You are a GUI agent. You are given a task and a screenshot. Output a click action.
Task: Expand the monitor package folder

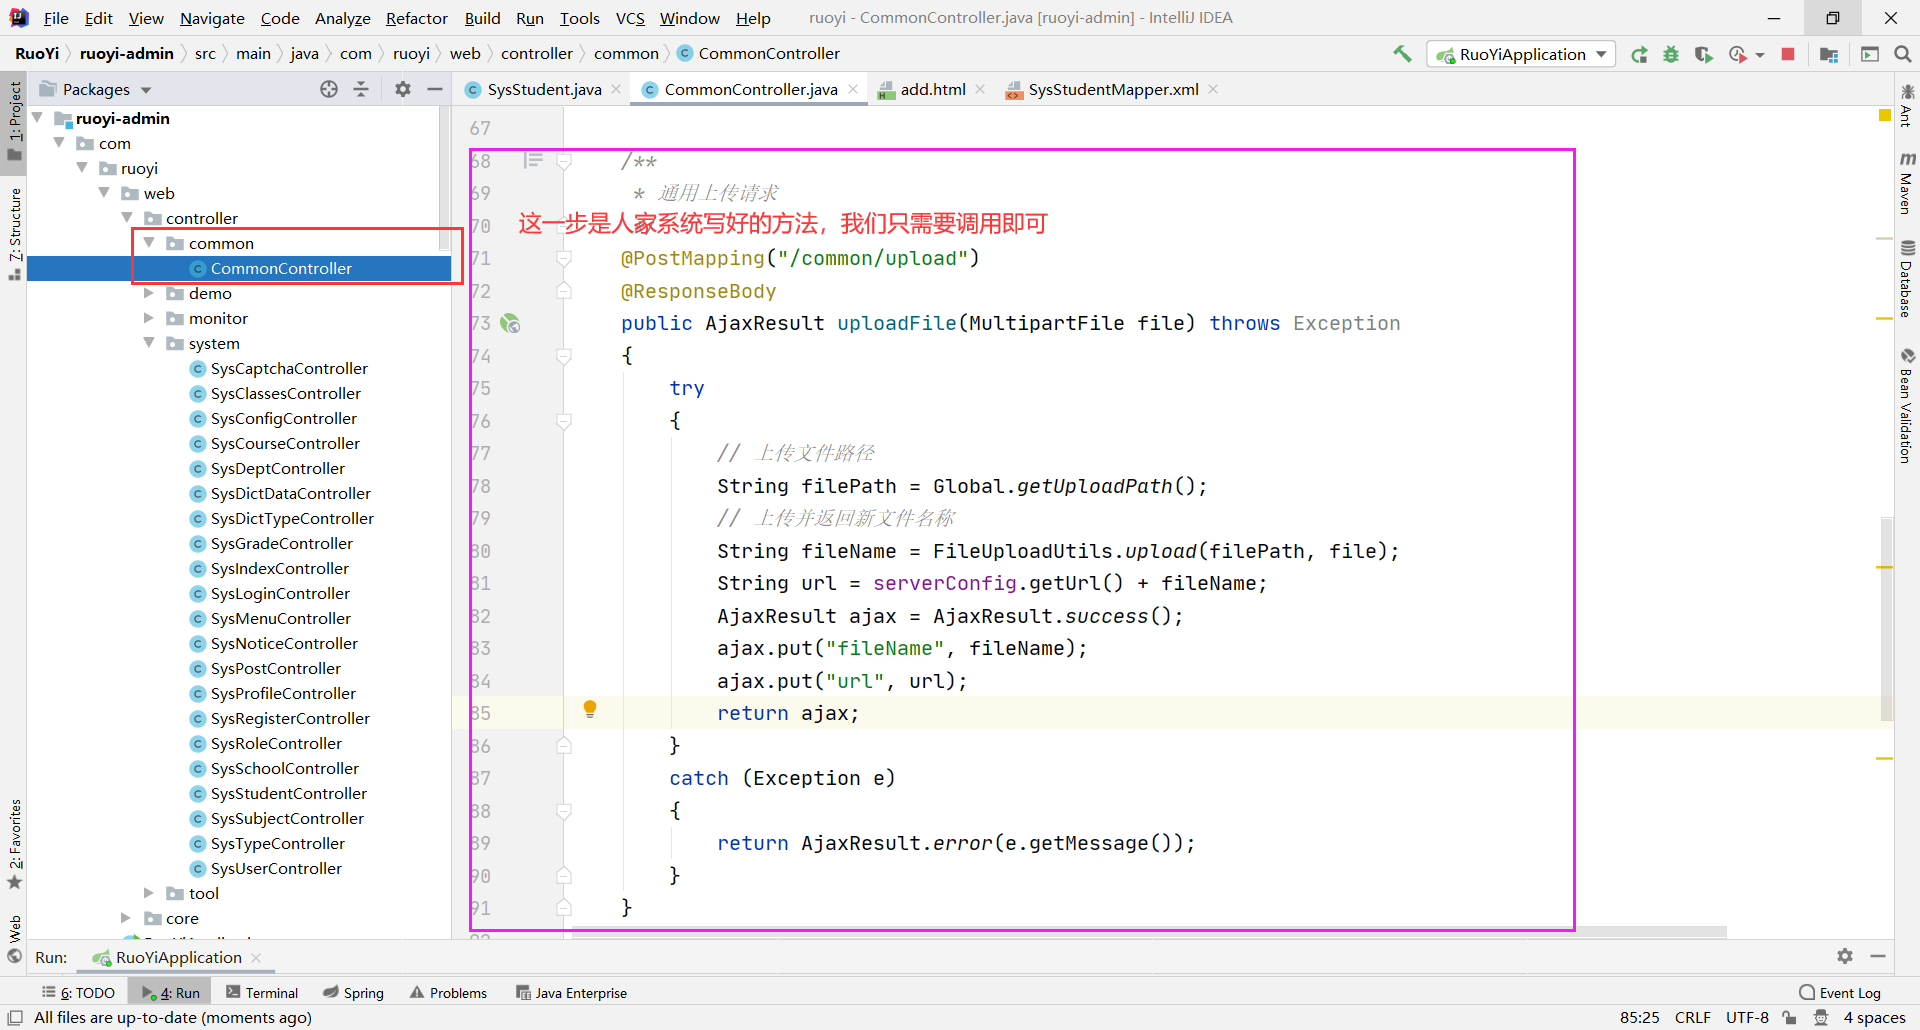coord(148,318)
